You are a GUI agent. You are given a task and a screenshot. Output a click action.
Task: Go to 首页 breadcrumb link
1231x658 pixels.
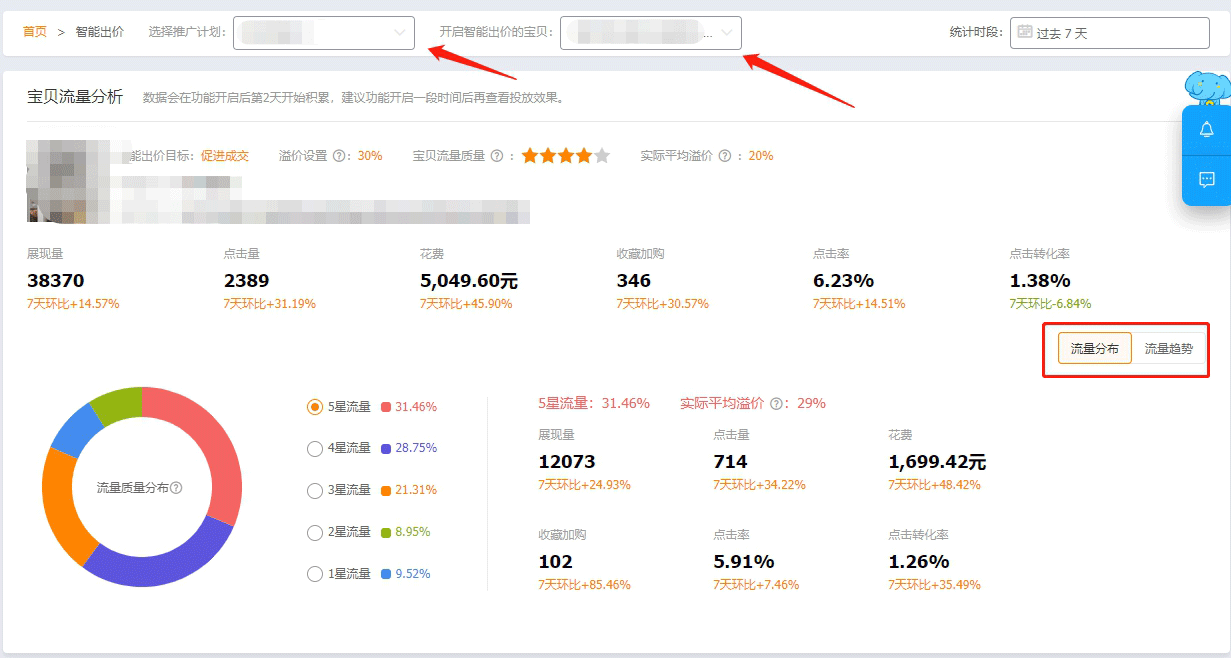pos(35,32)
